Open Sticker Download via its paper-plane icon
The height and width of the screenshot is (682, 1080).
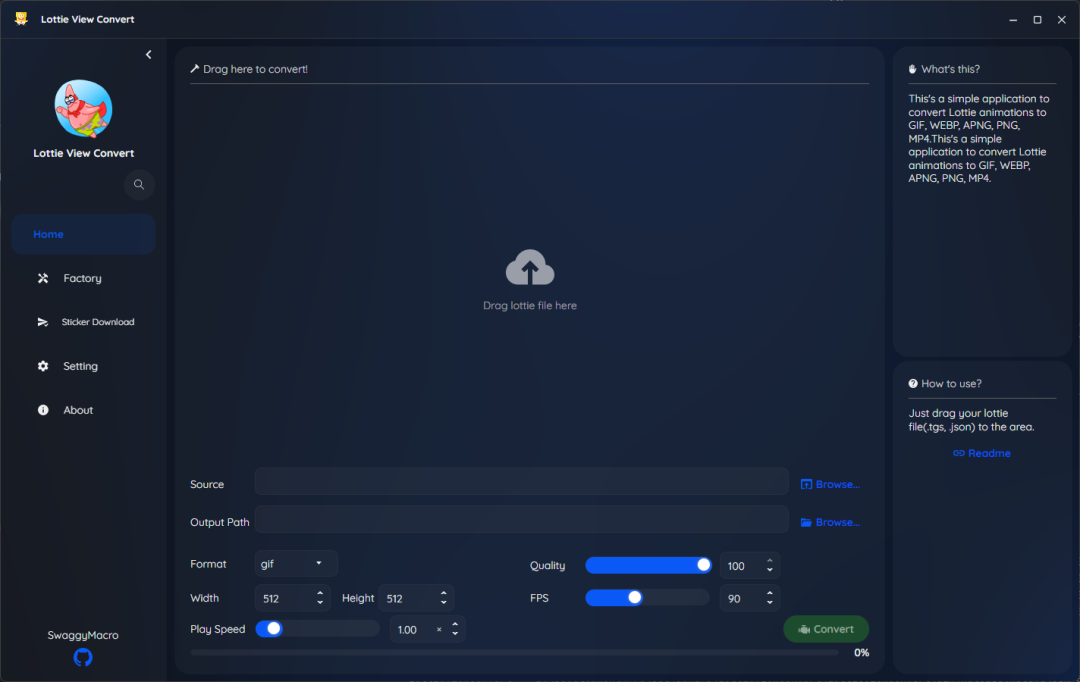(43, 322)
